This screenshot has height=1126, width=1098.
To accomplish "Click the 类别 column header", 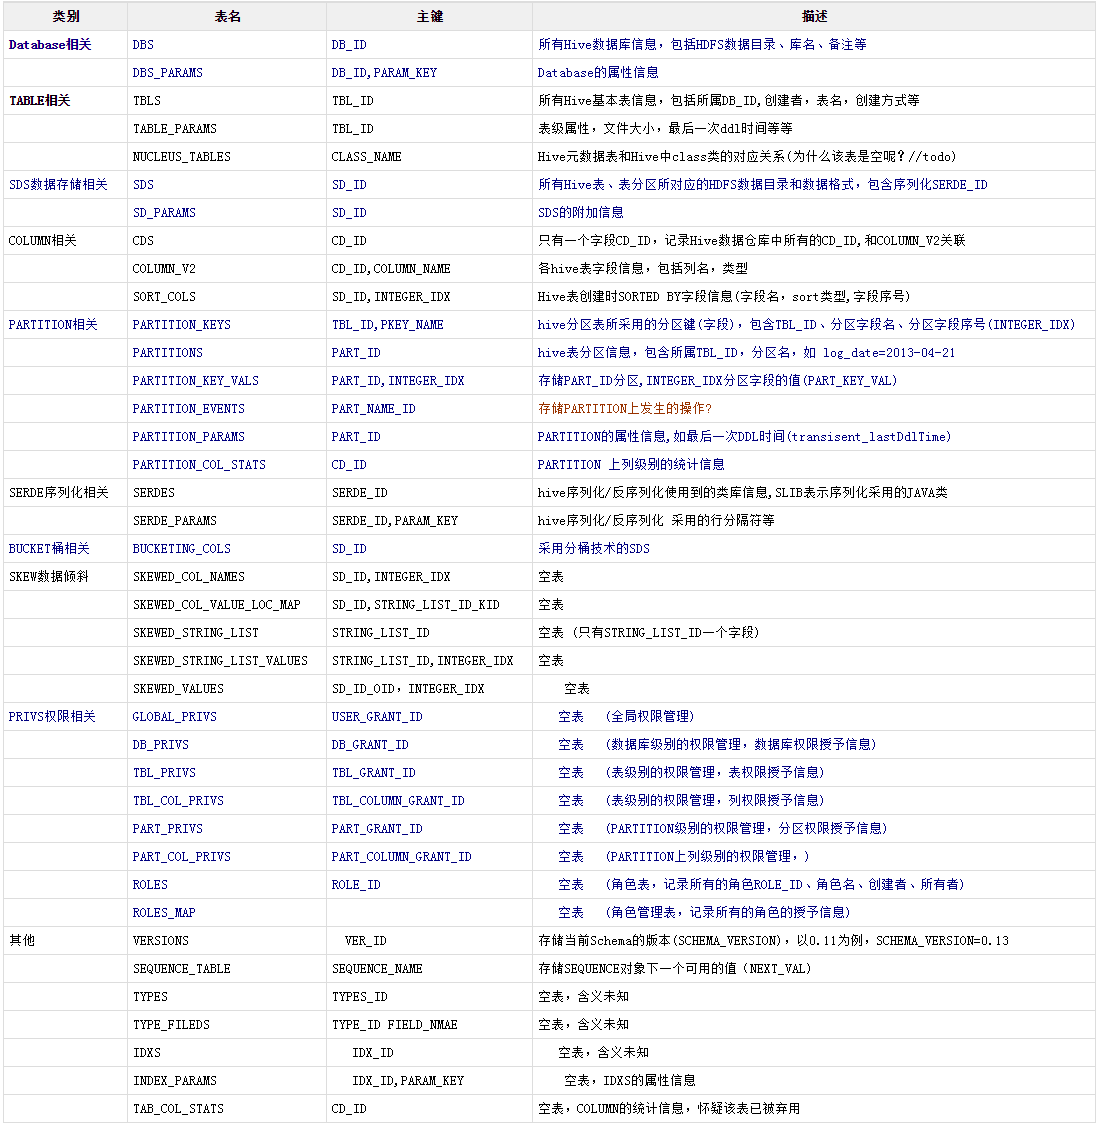I will pos(66,17).
